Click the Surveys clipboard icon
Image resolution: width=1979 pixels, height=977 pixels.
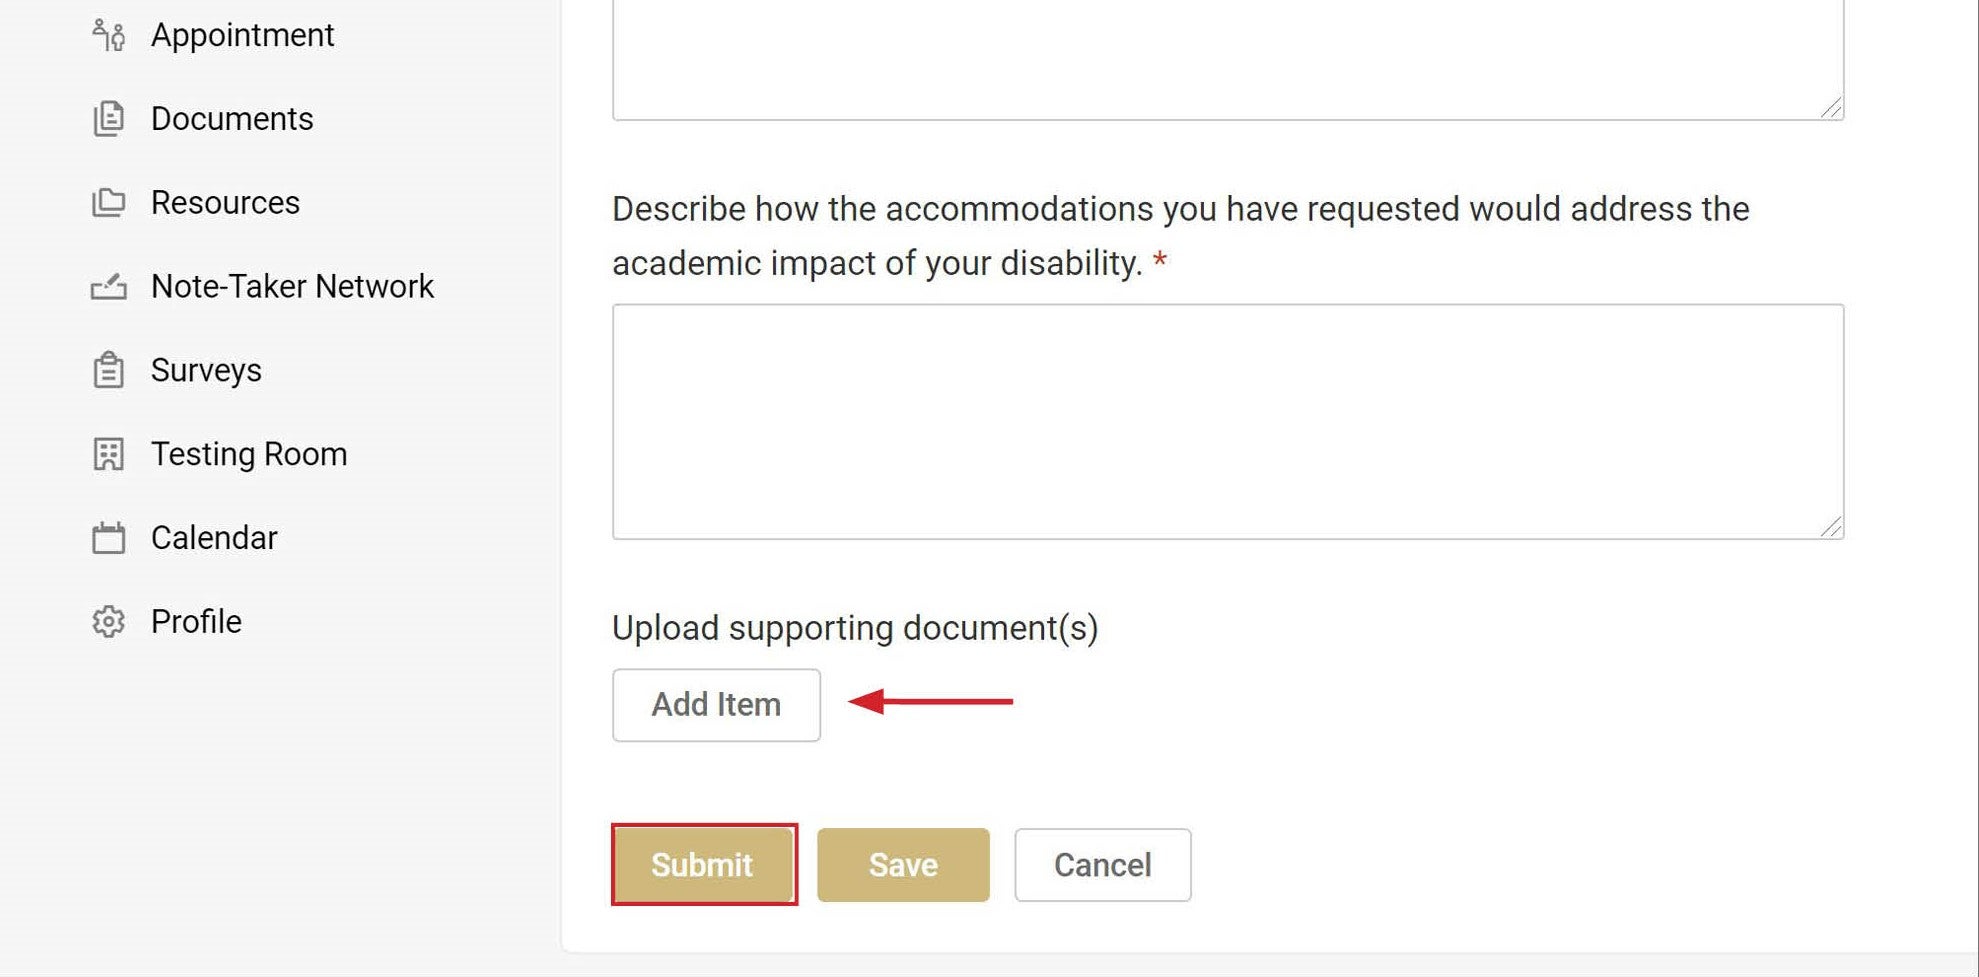point(108,370)
